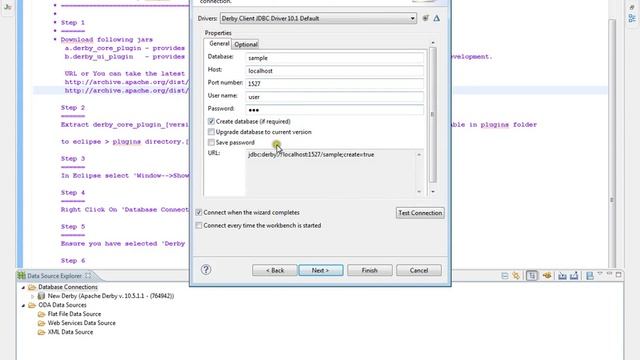The width and height of the screenshot is (640, 360).
Task: Open the Explorer View Menu triangle
Action: click(600, 273)
